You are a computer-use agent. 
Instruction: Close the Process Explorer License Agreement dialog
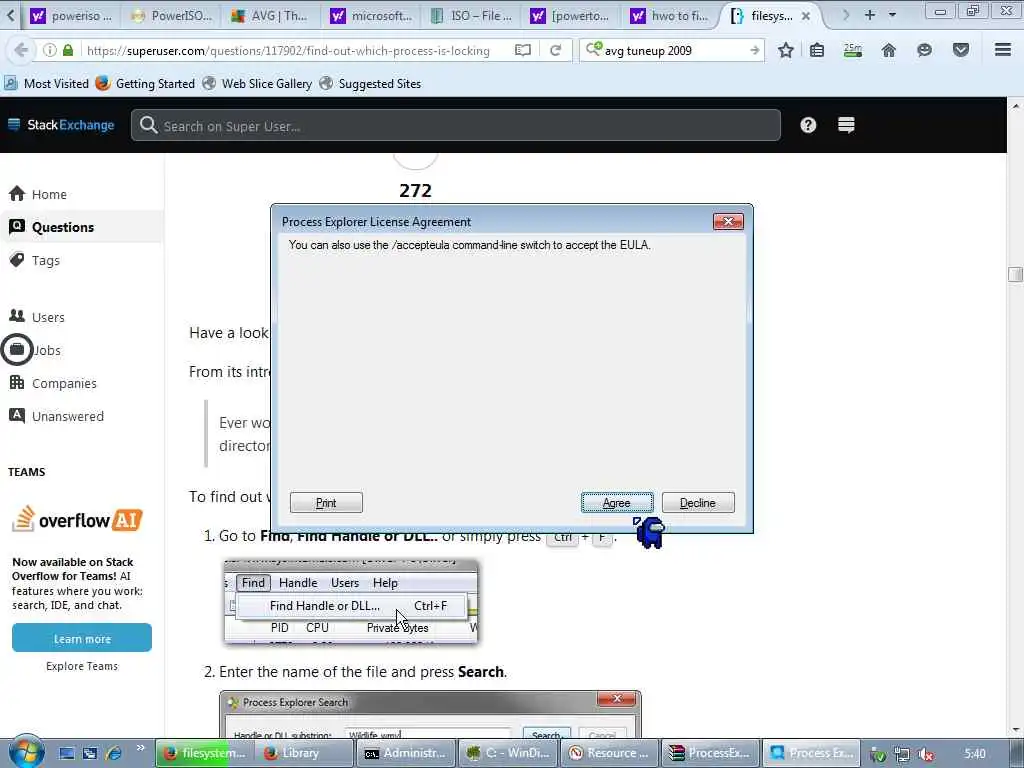click(728, 221)
